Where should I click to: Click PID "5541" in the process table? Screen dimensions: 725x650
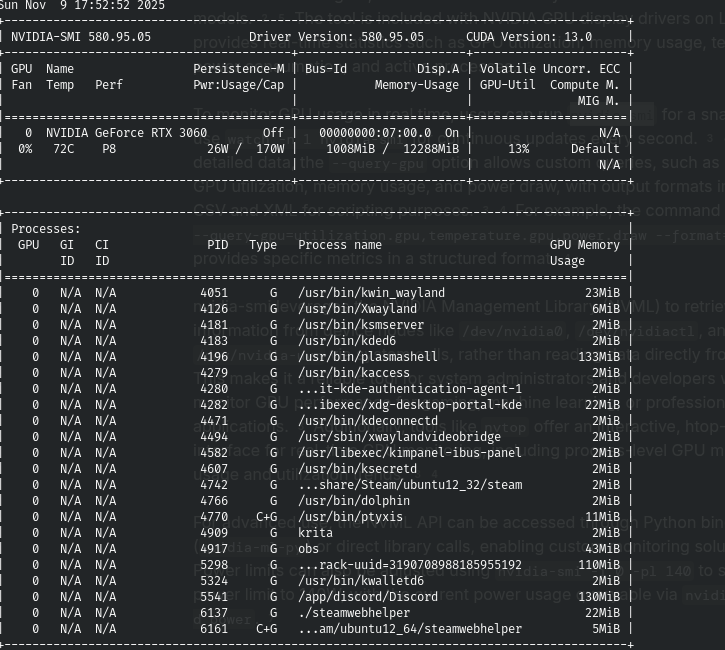(214, 597)
